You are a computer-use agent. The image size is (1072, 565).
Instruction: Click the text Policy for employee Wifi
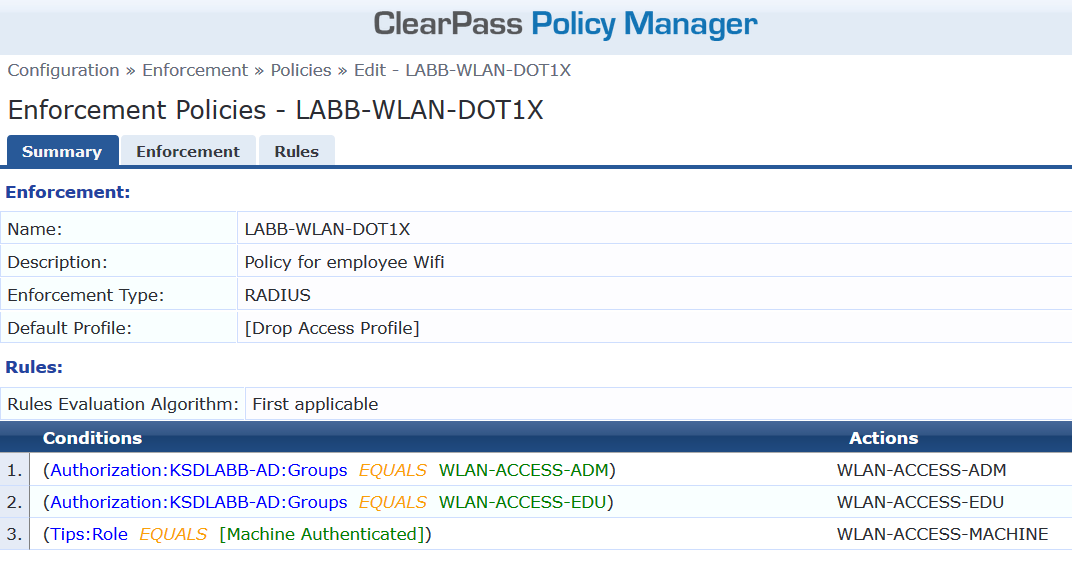click(x=345, y=262)
